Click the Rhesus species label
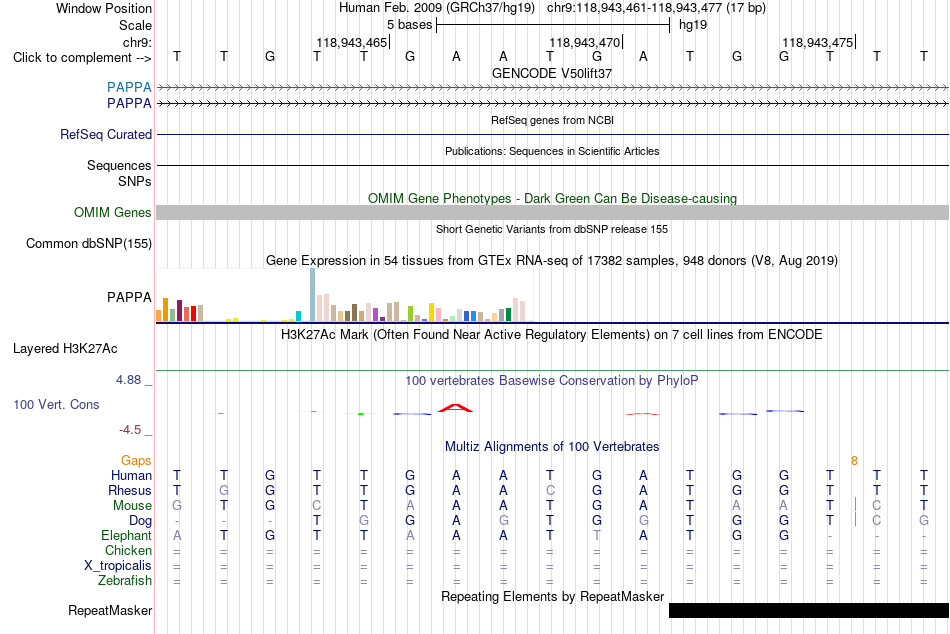This screenshot has height=634, width=950. tap(130, 491)
